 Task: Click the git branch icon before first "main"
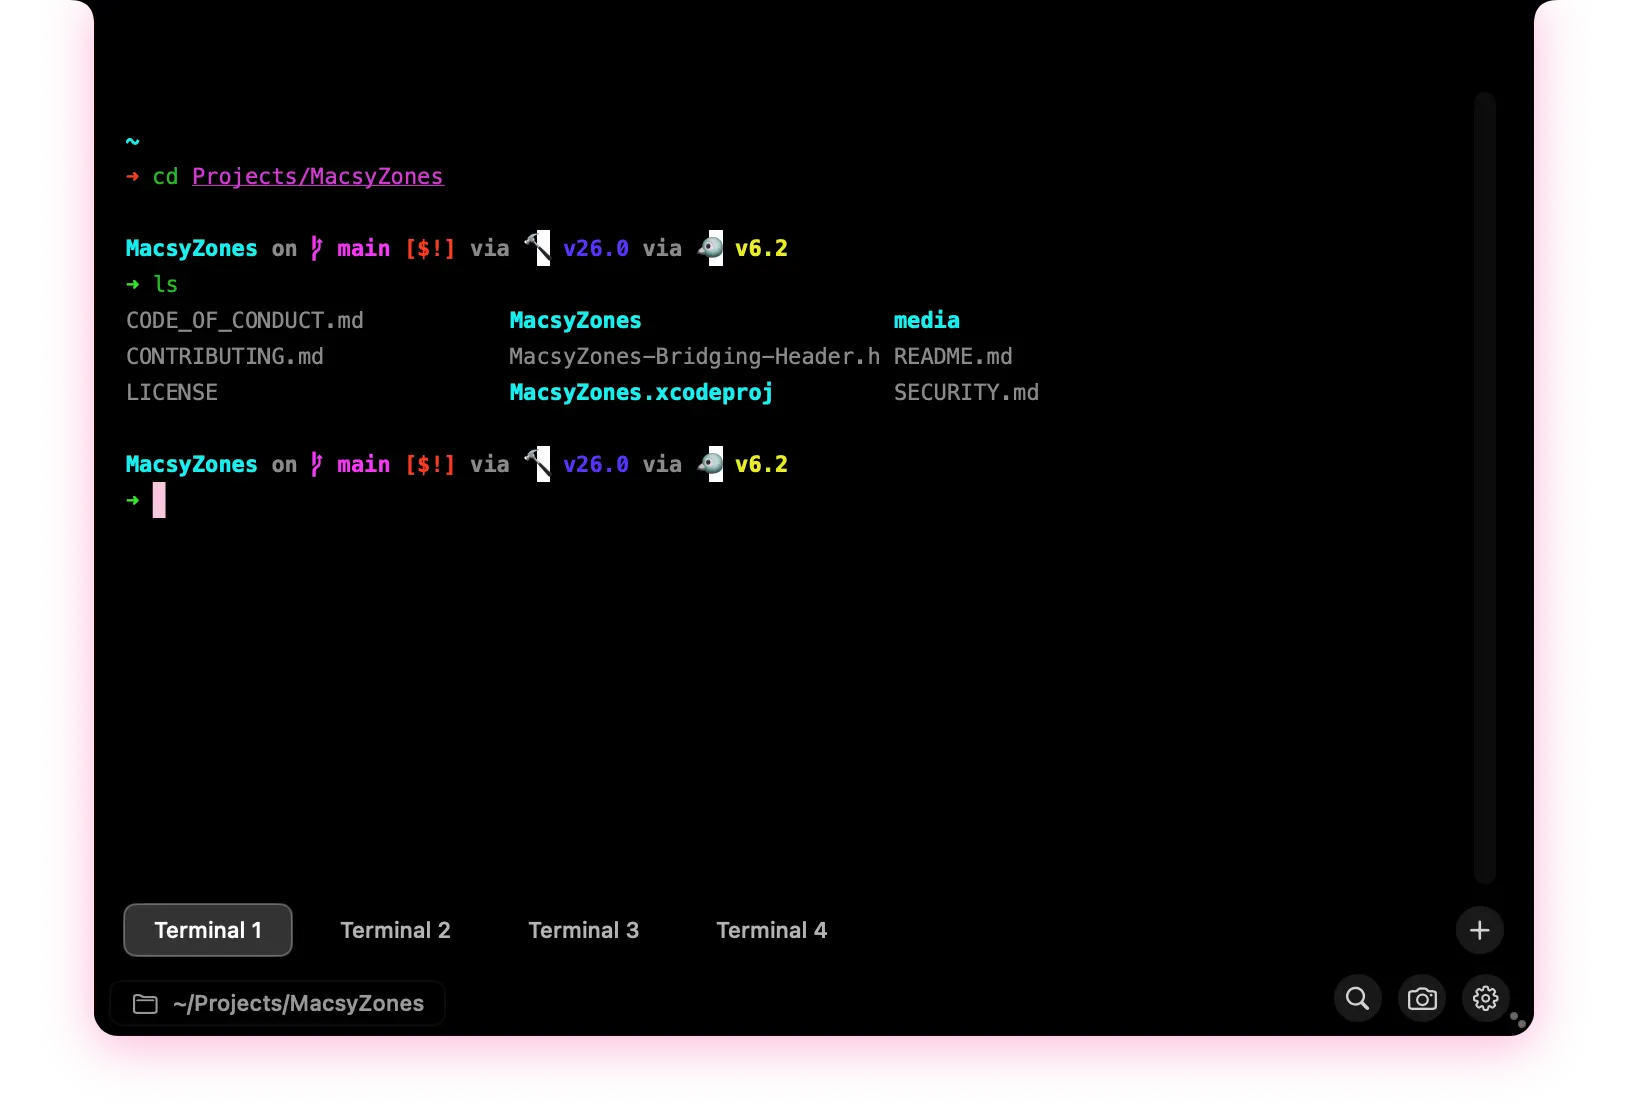click(316, 248)
